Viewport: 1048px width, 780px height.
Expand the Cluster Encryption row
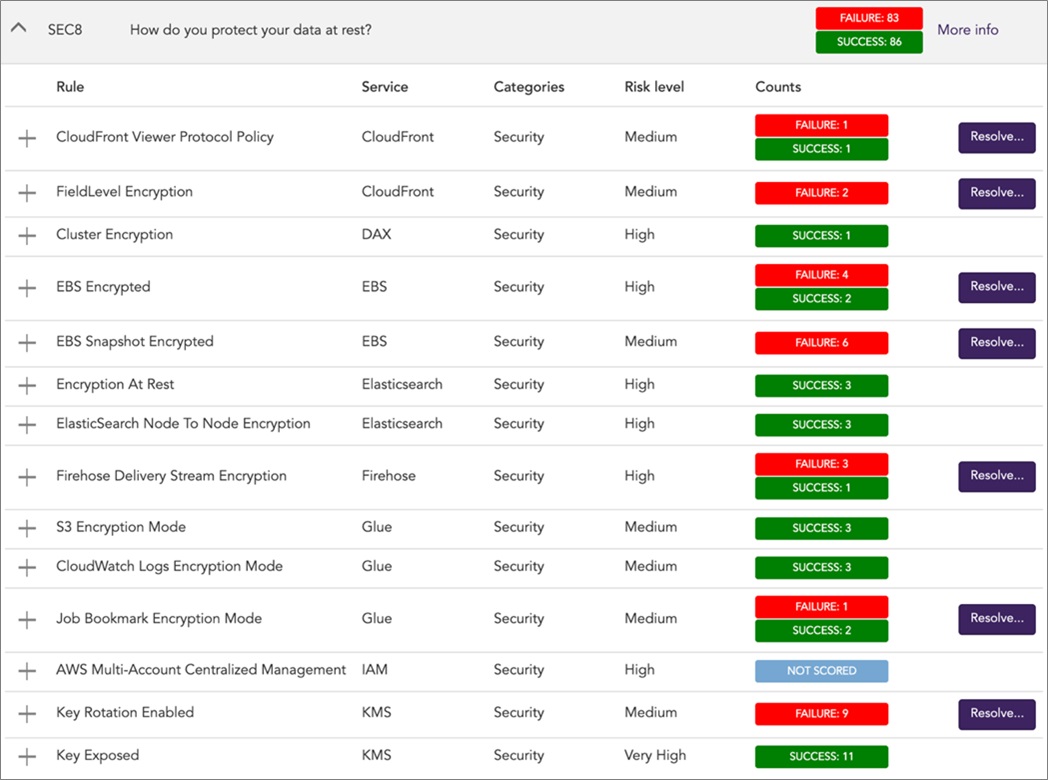coord(27,236)
